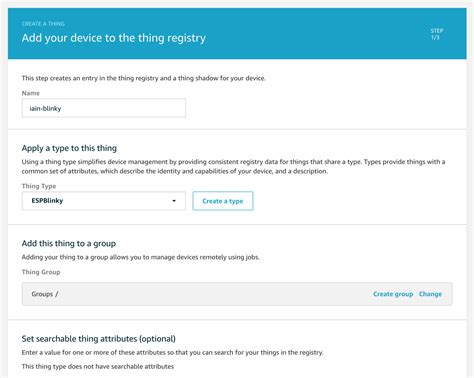Open the ESPBlinky Thing Type dropdown
Screen dimensions: 474x378
[x=104, y=201]
